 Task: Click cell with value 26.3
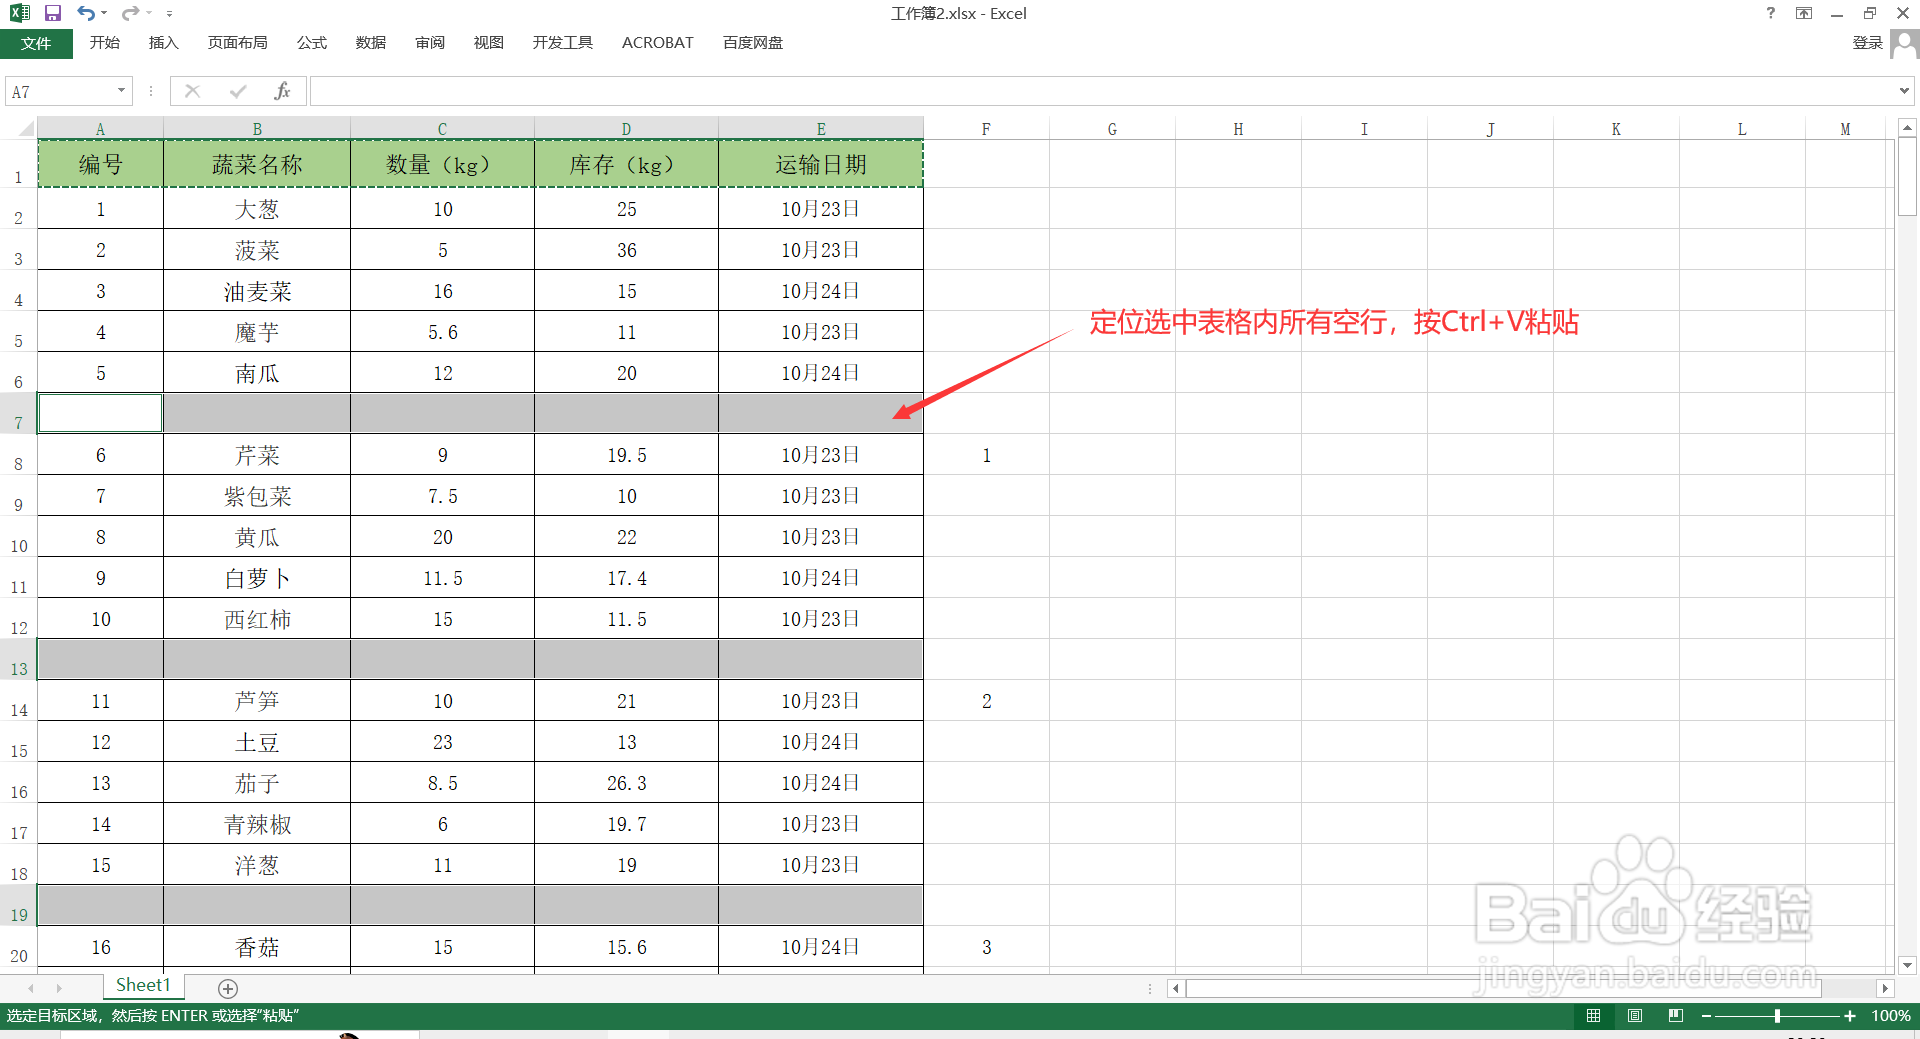point(627,783)
